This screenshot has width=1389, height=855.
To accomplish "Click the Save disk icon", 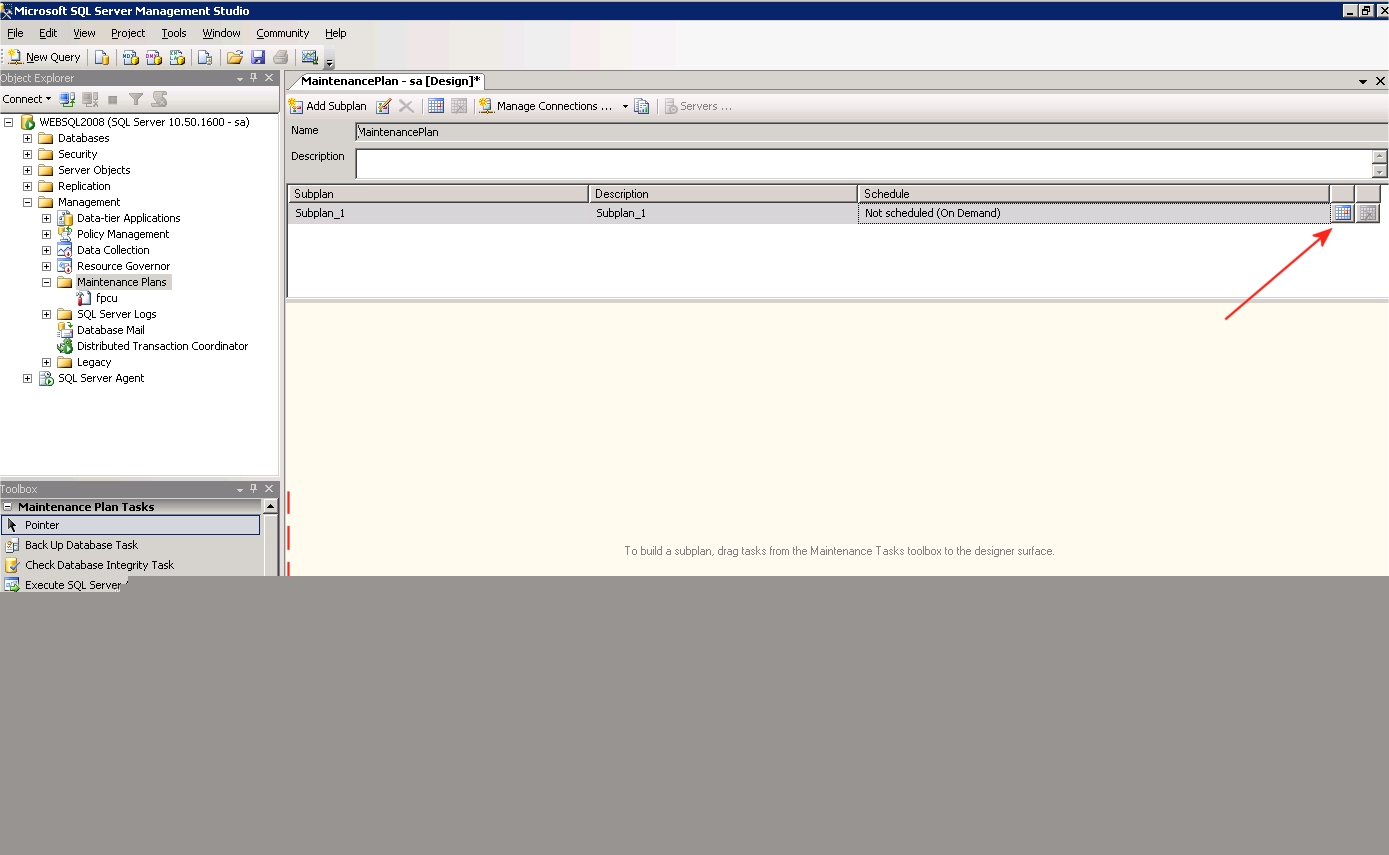I will pos(258,57).
